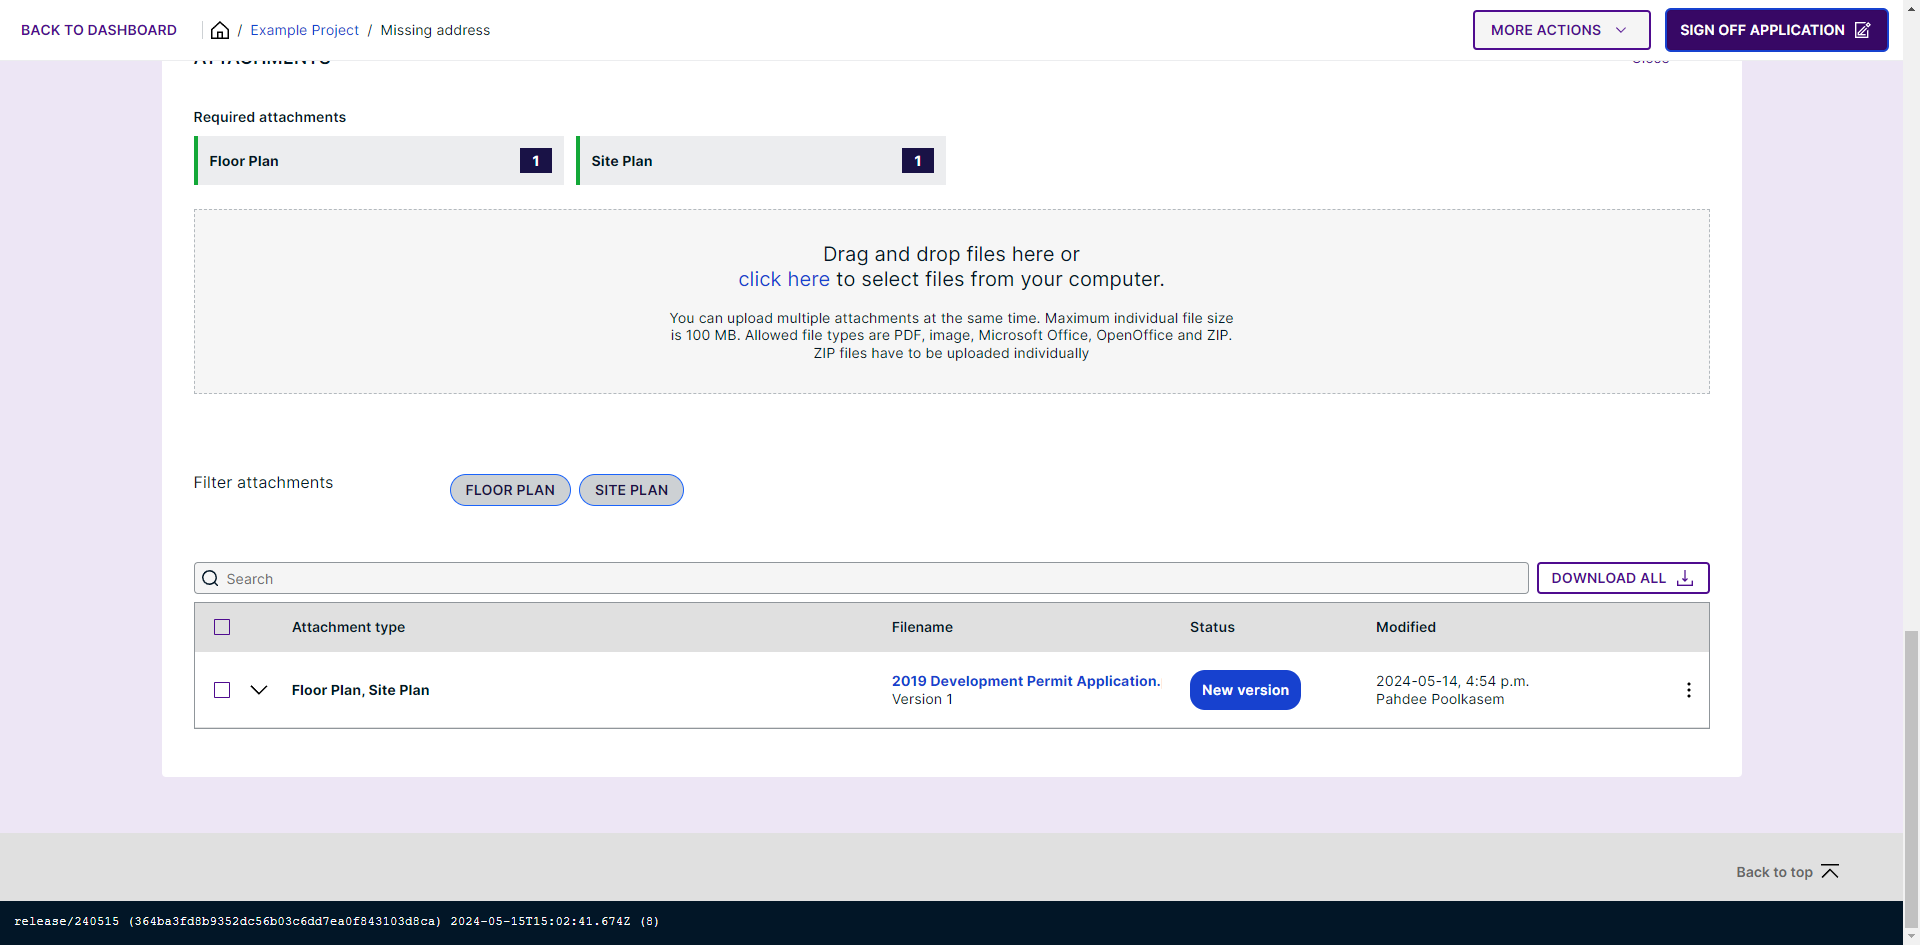The height and width of the screenshot is (945, 1920).
Task: Click the home icon in breadcrumb
Action: click(220, 30)
